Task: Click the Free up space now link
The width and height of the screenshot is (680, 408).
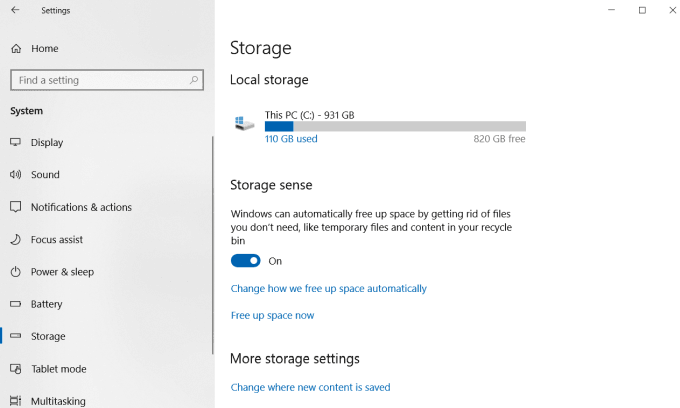Action: (x=272, y=316)
